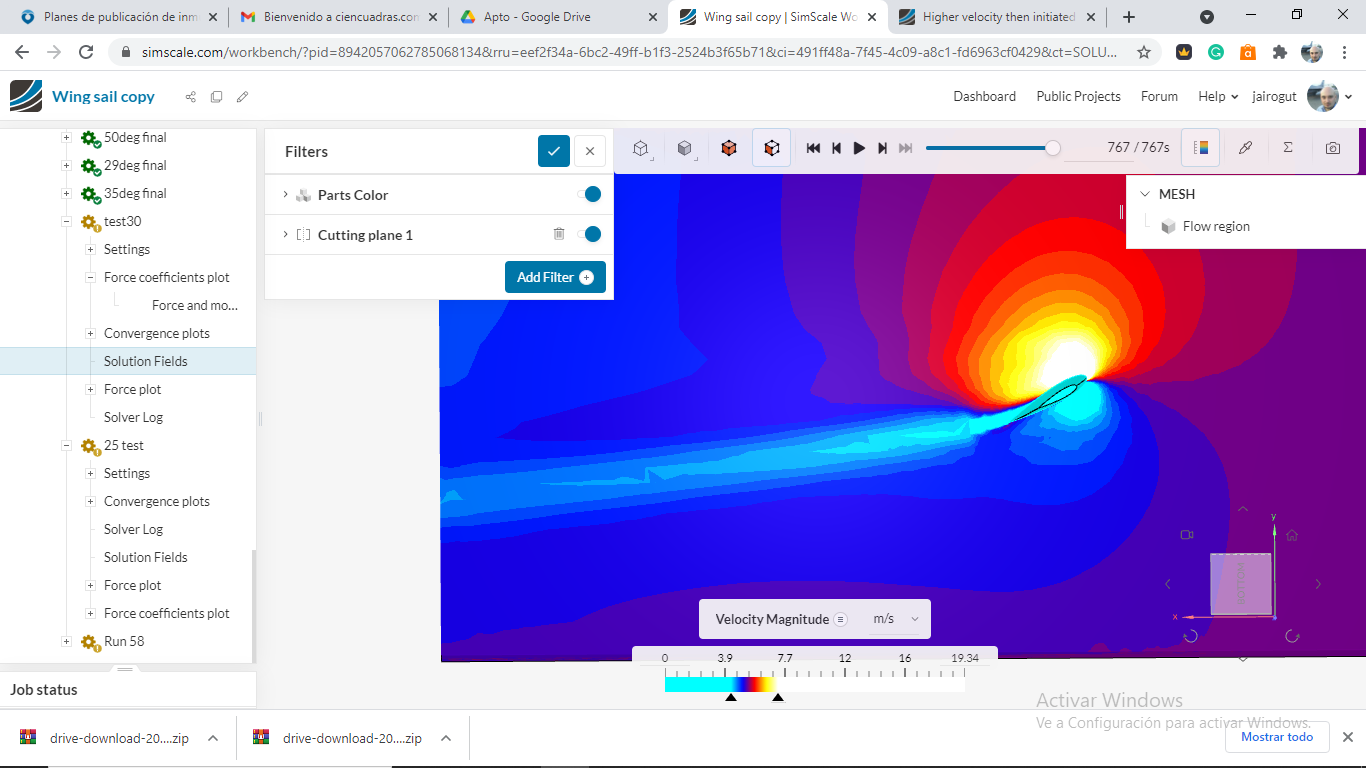Jump to first animation frame
The height and width of the screenshot is (768, 1366).
click(x=813, y=148)
